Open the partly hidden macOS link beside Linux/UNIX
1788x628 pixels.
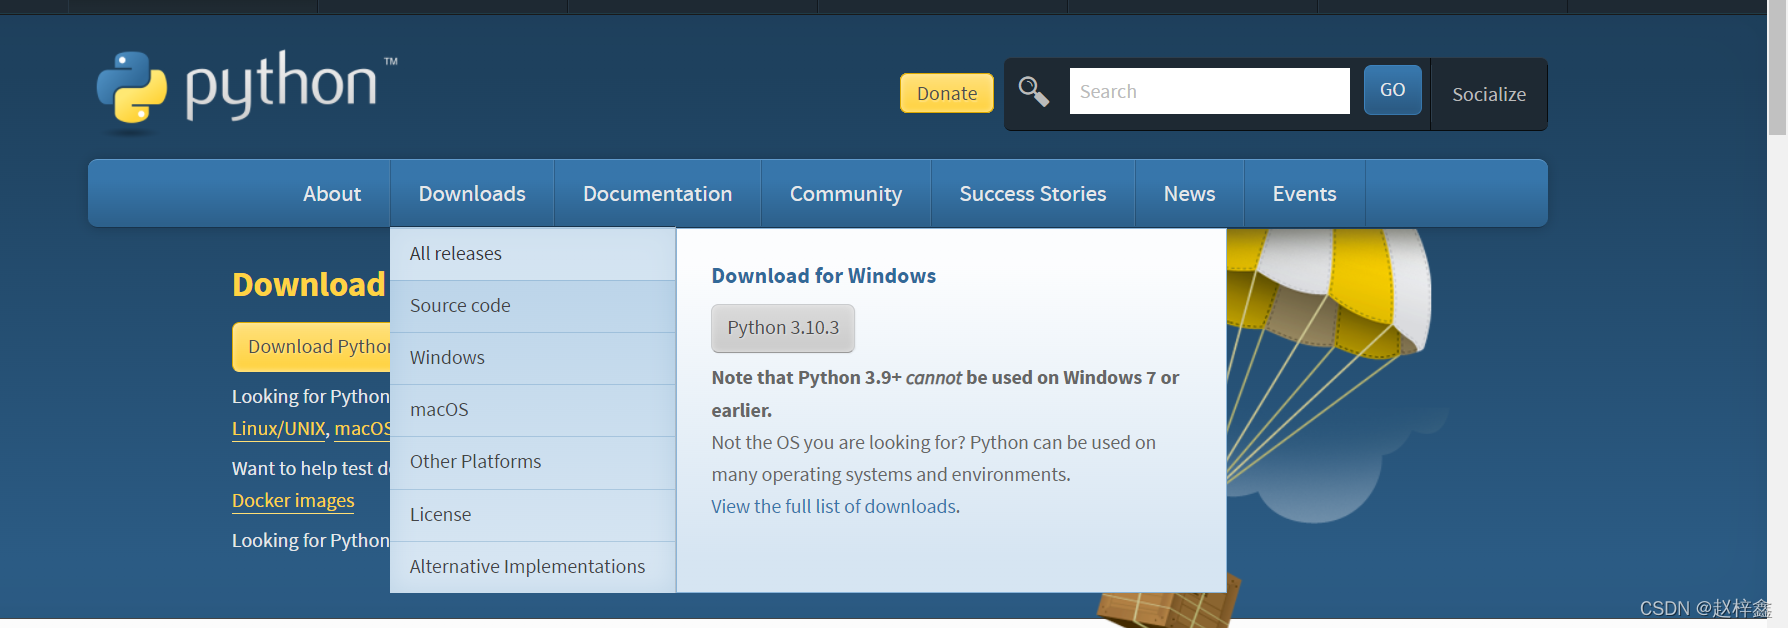click(x=362, y=429)
